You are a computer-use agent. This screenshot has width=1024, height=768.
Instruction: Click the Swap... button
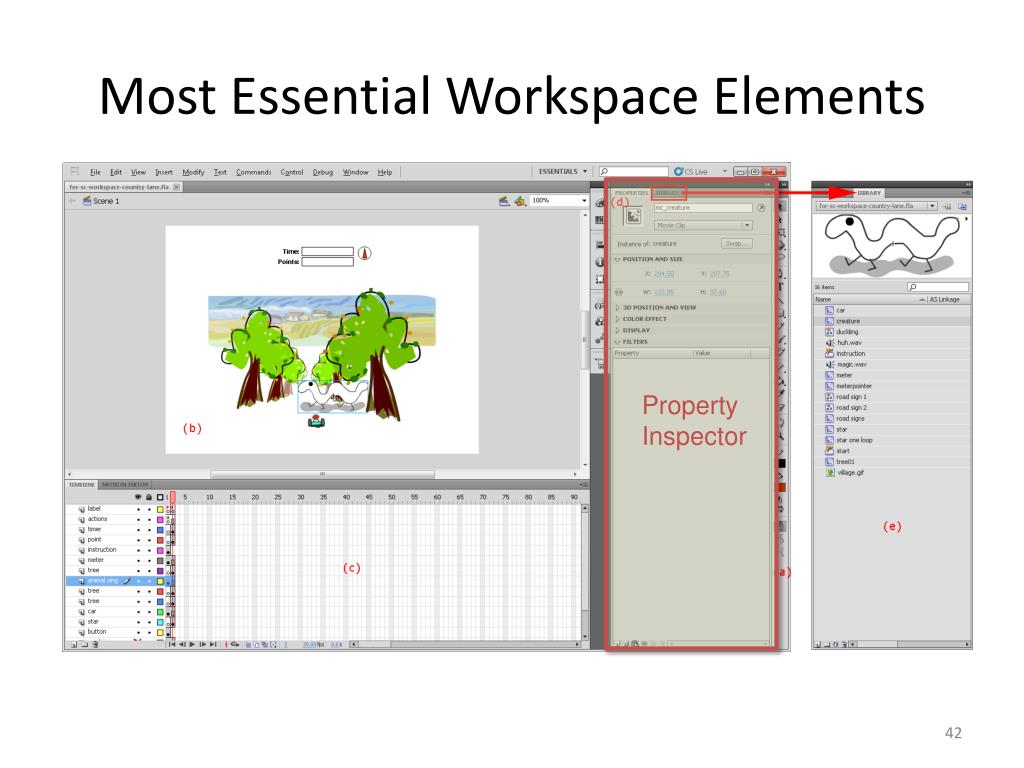tap(737, 244)
